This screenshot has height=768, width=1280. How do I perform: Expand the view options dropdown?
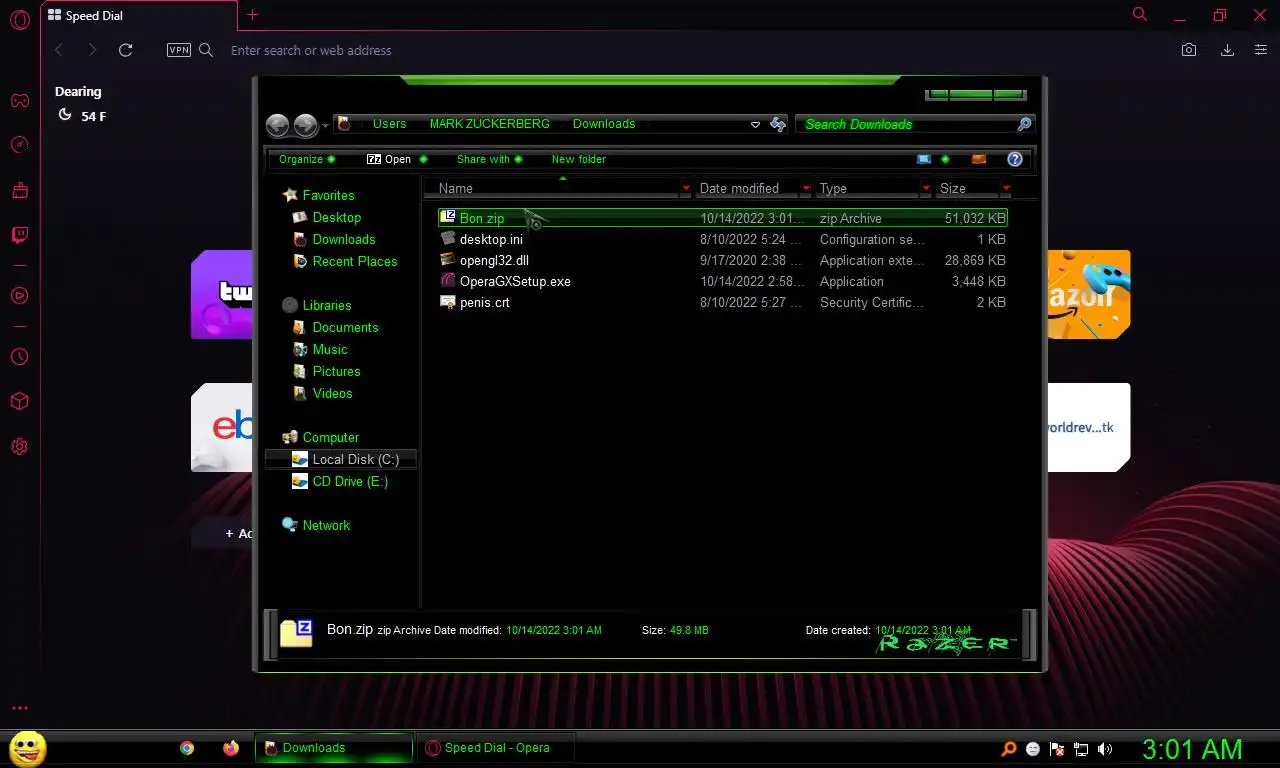[x=945, y=159]
